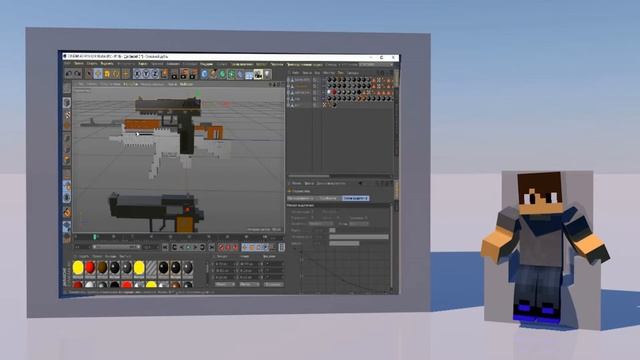Click the Render View clapperboard icon
The width and height of the screenshot is (640, 360).
tap(175, 74)
